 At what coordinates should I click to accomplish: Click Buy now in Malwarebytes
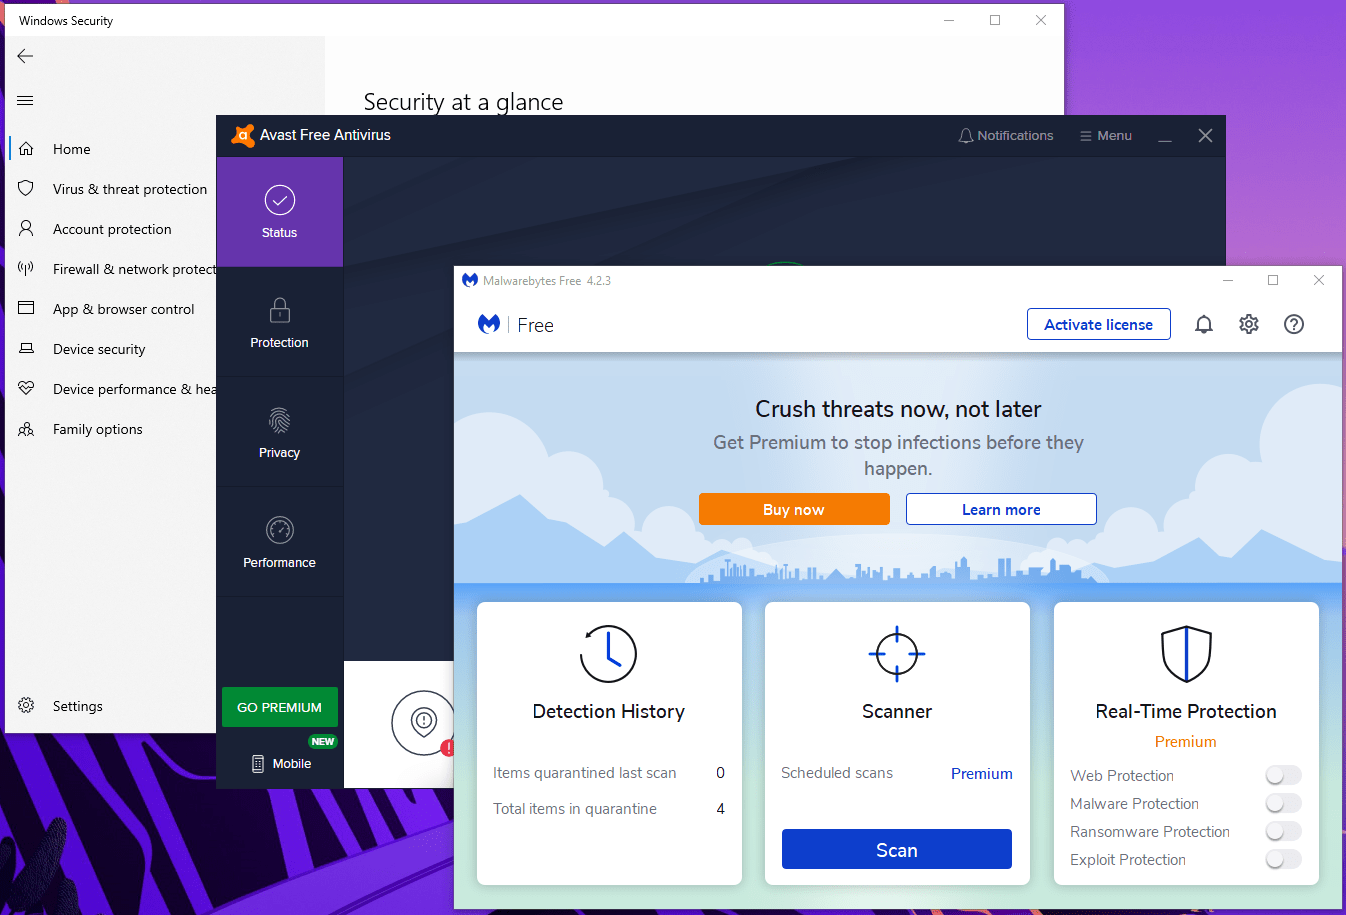click(794, 509)
